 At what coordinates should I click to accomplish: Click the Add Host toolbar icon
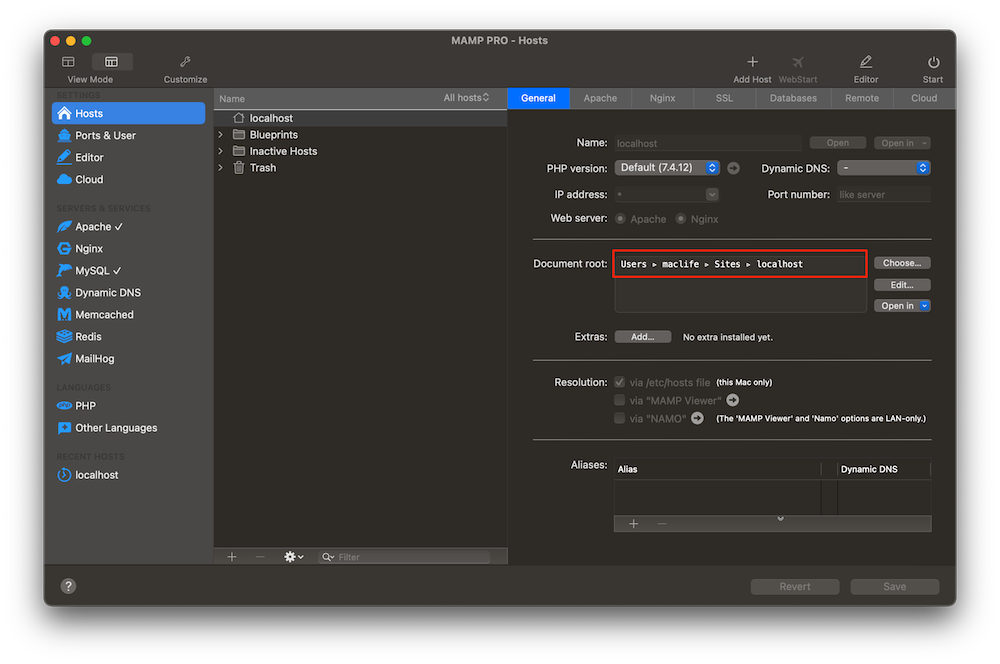pyautogui.click(x=751, y=68)
